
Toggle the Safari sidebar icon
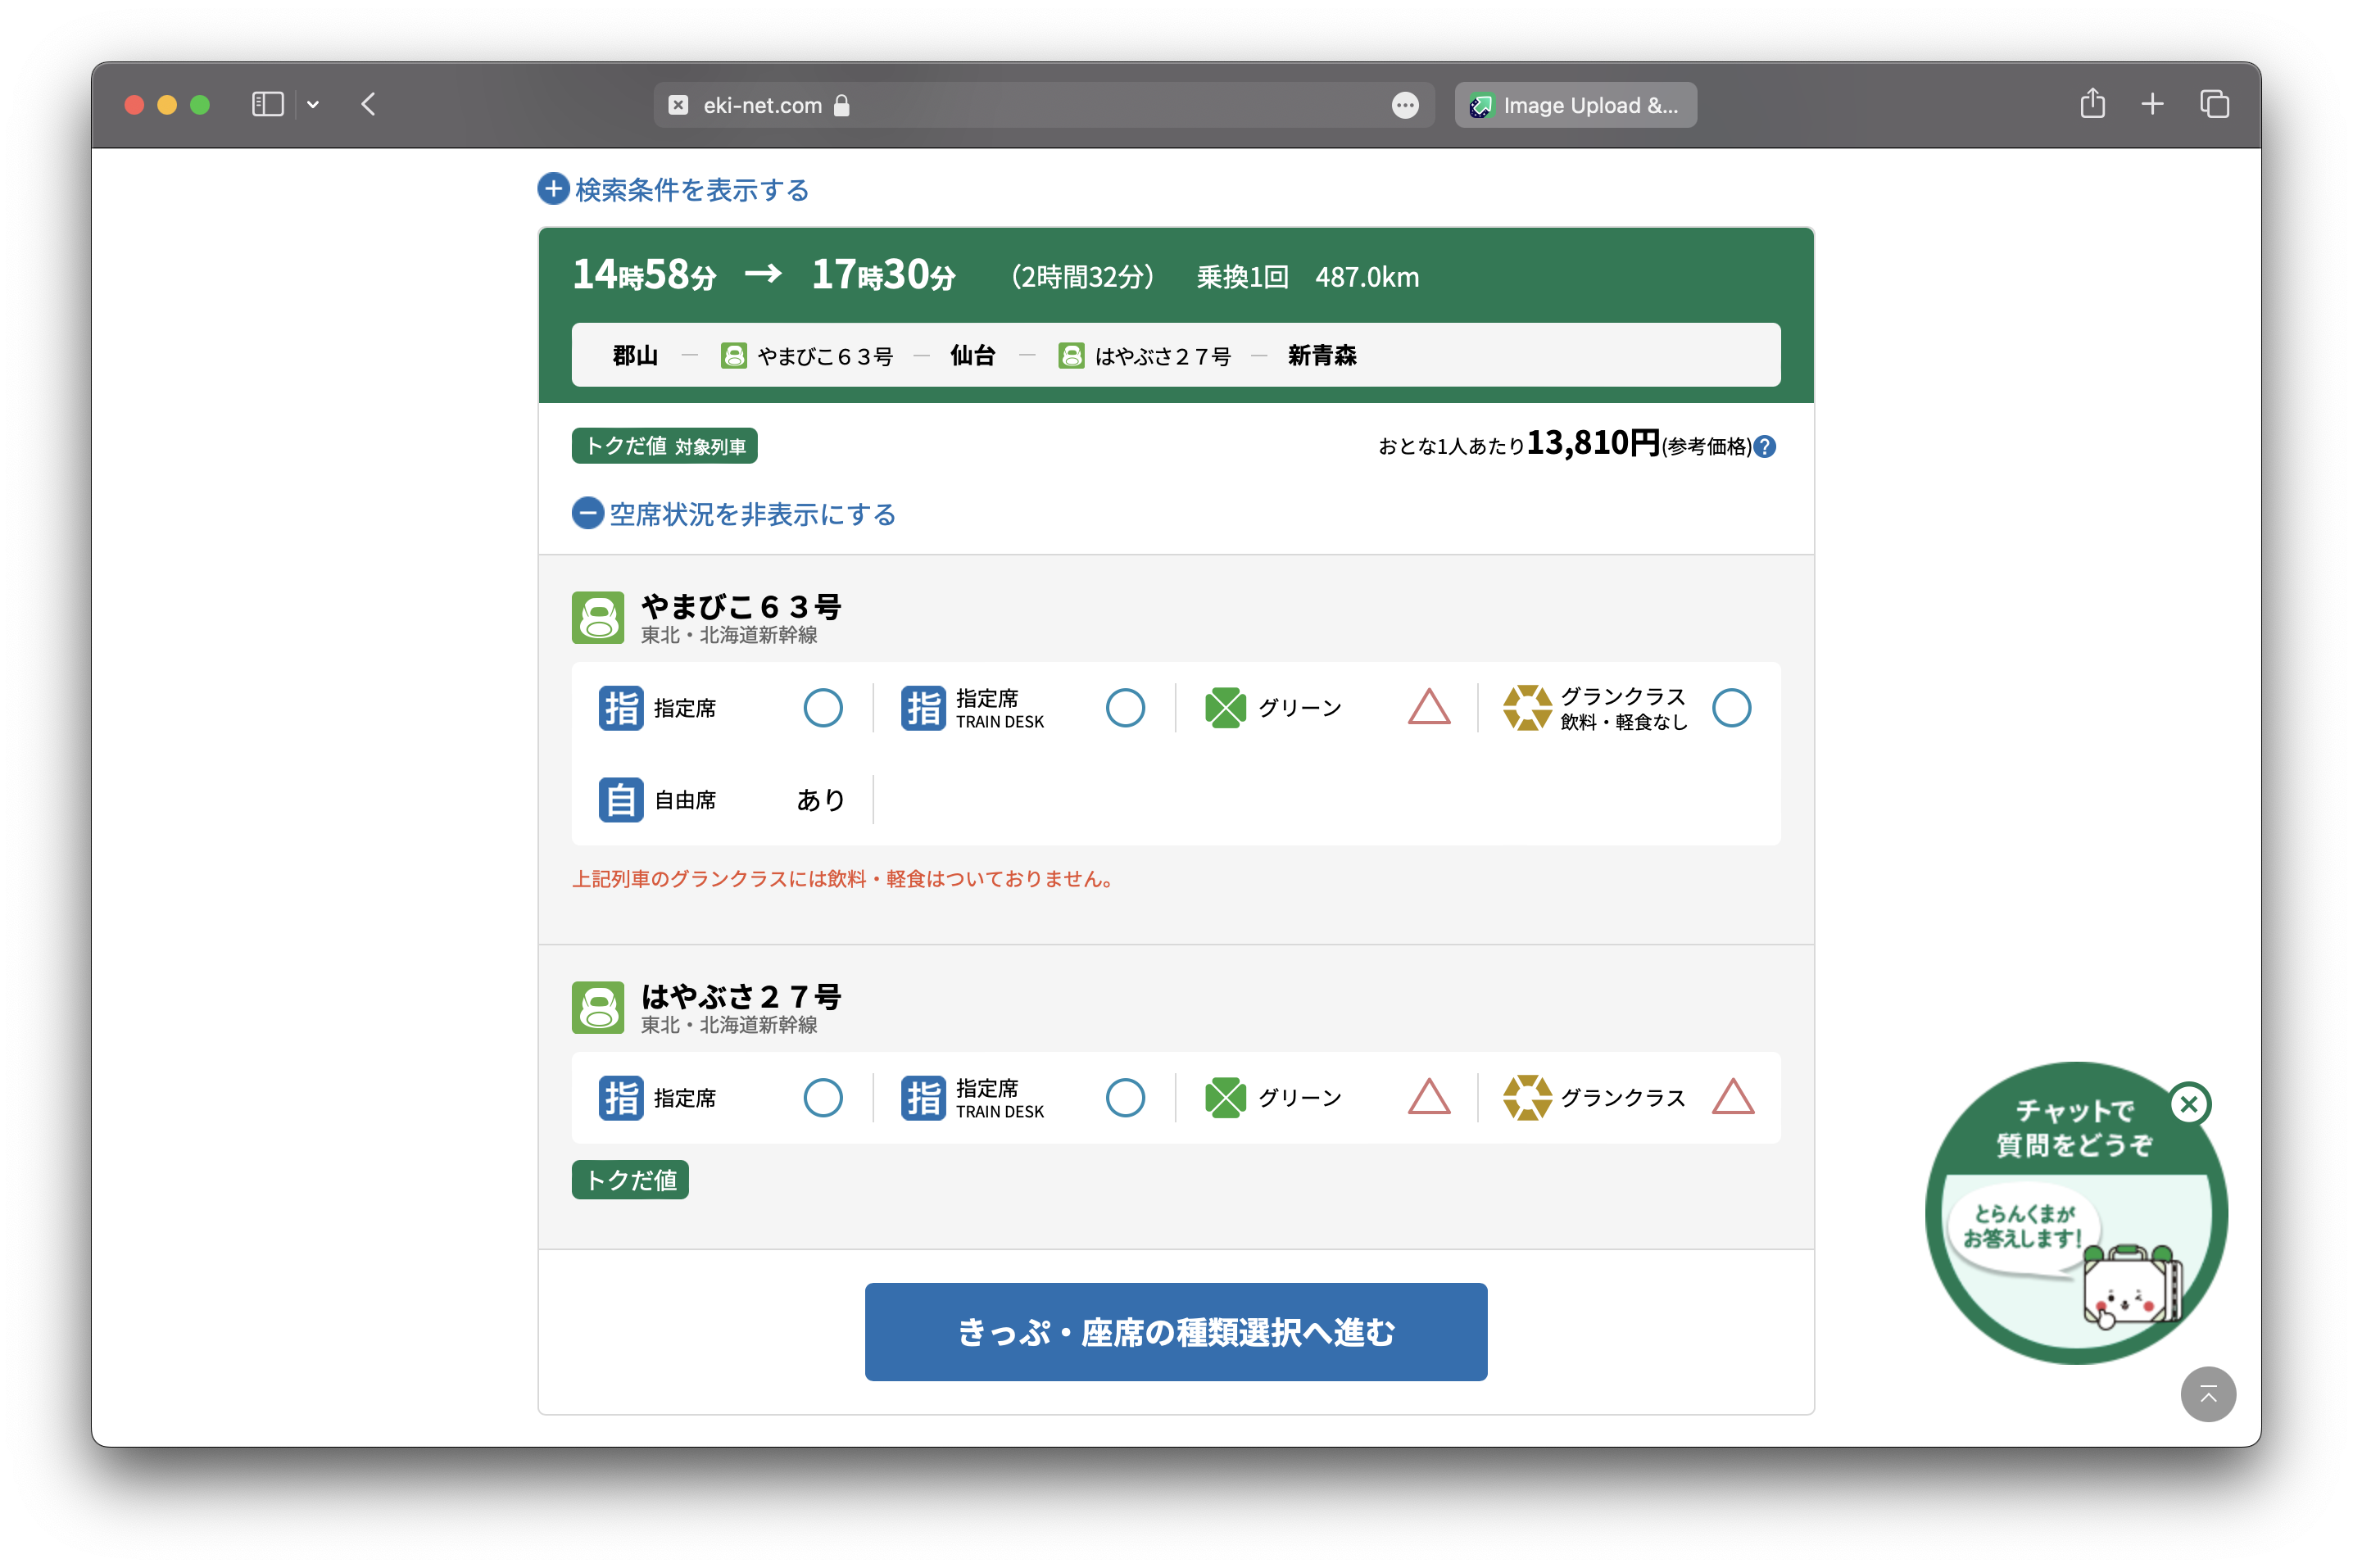(267, 105)
